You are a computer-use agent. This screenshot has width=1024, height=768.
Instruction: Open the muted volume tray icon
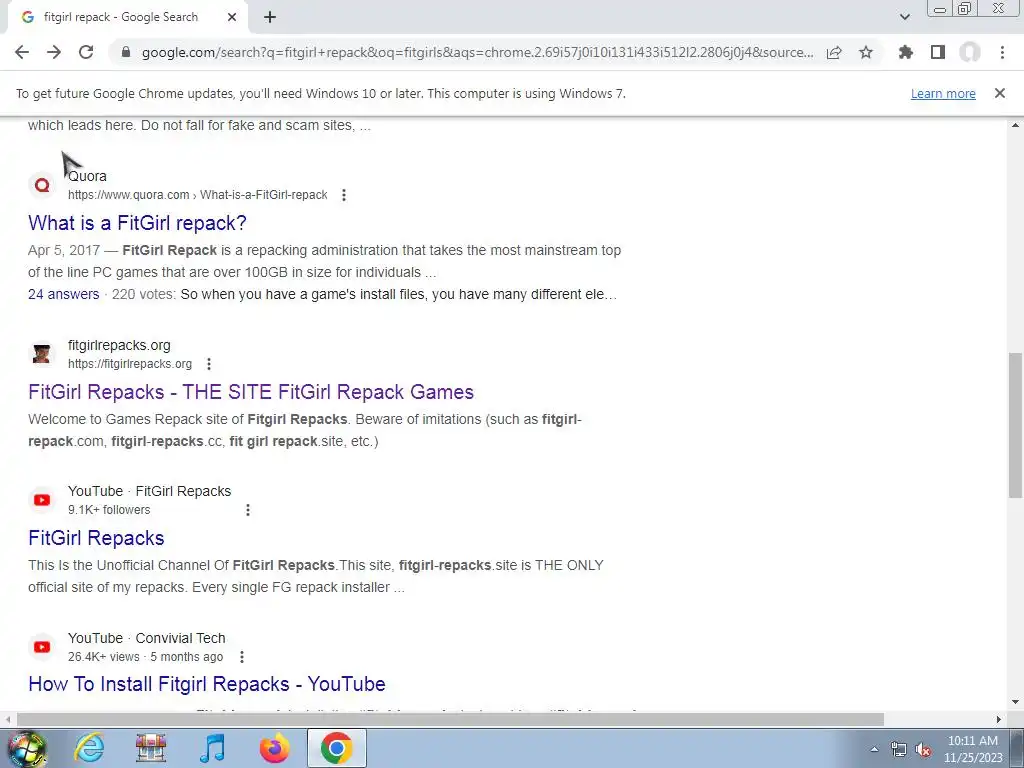[x=923, y=749]
